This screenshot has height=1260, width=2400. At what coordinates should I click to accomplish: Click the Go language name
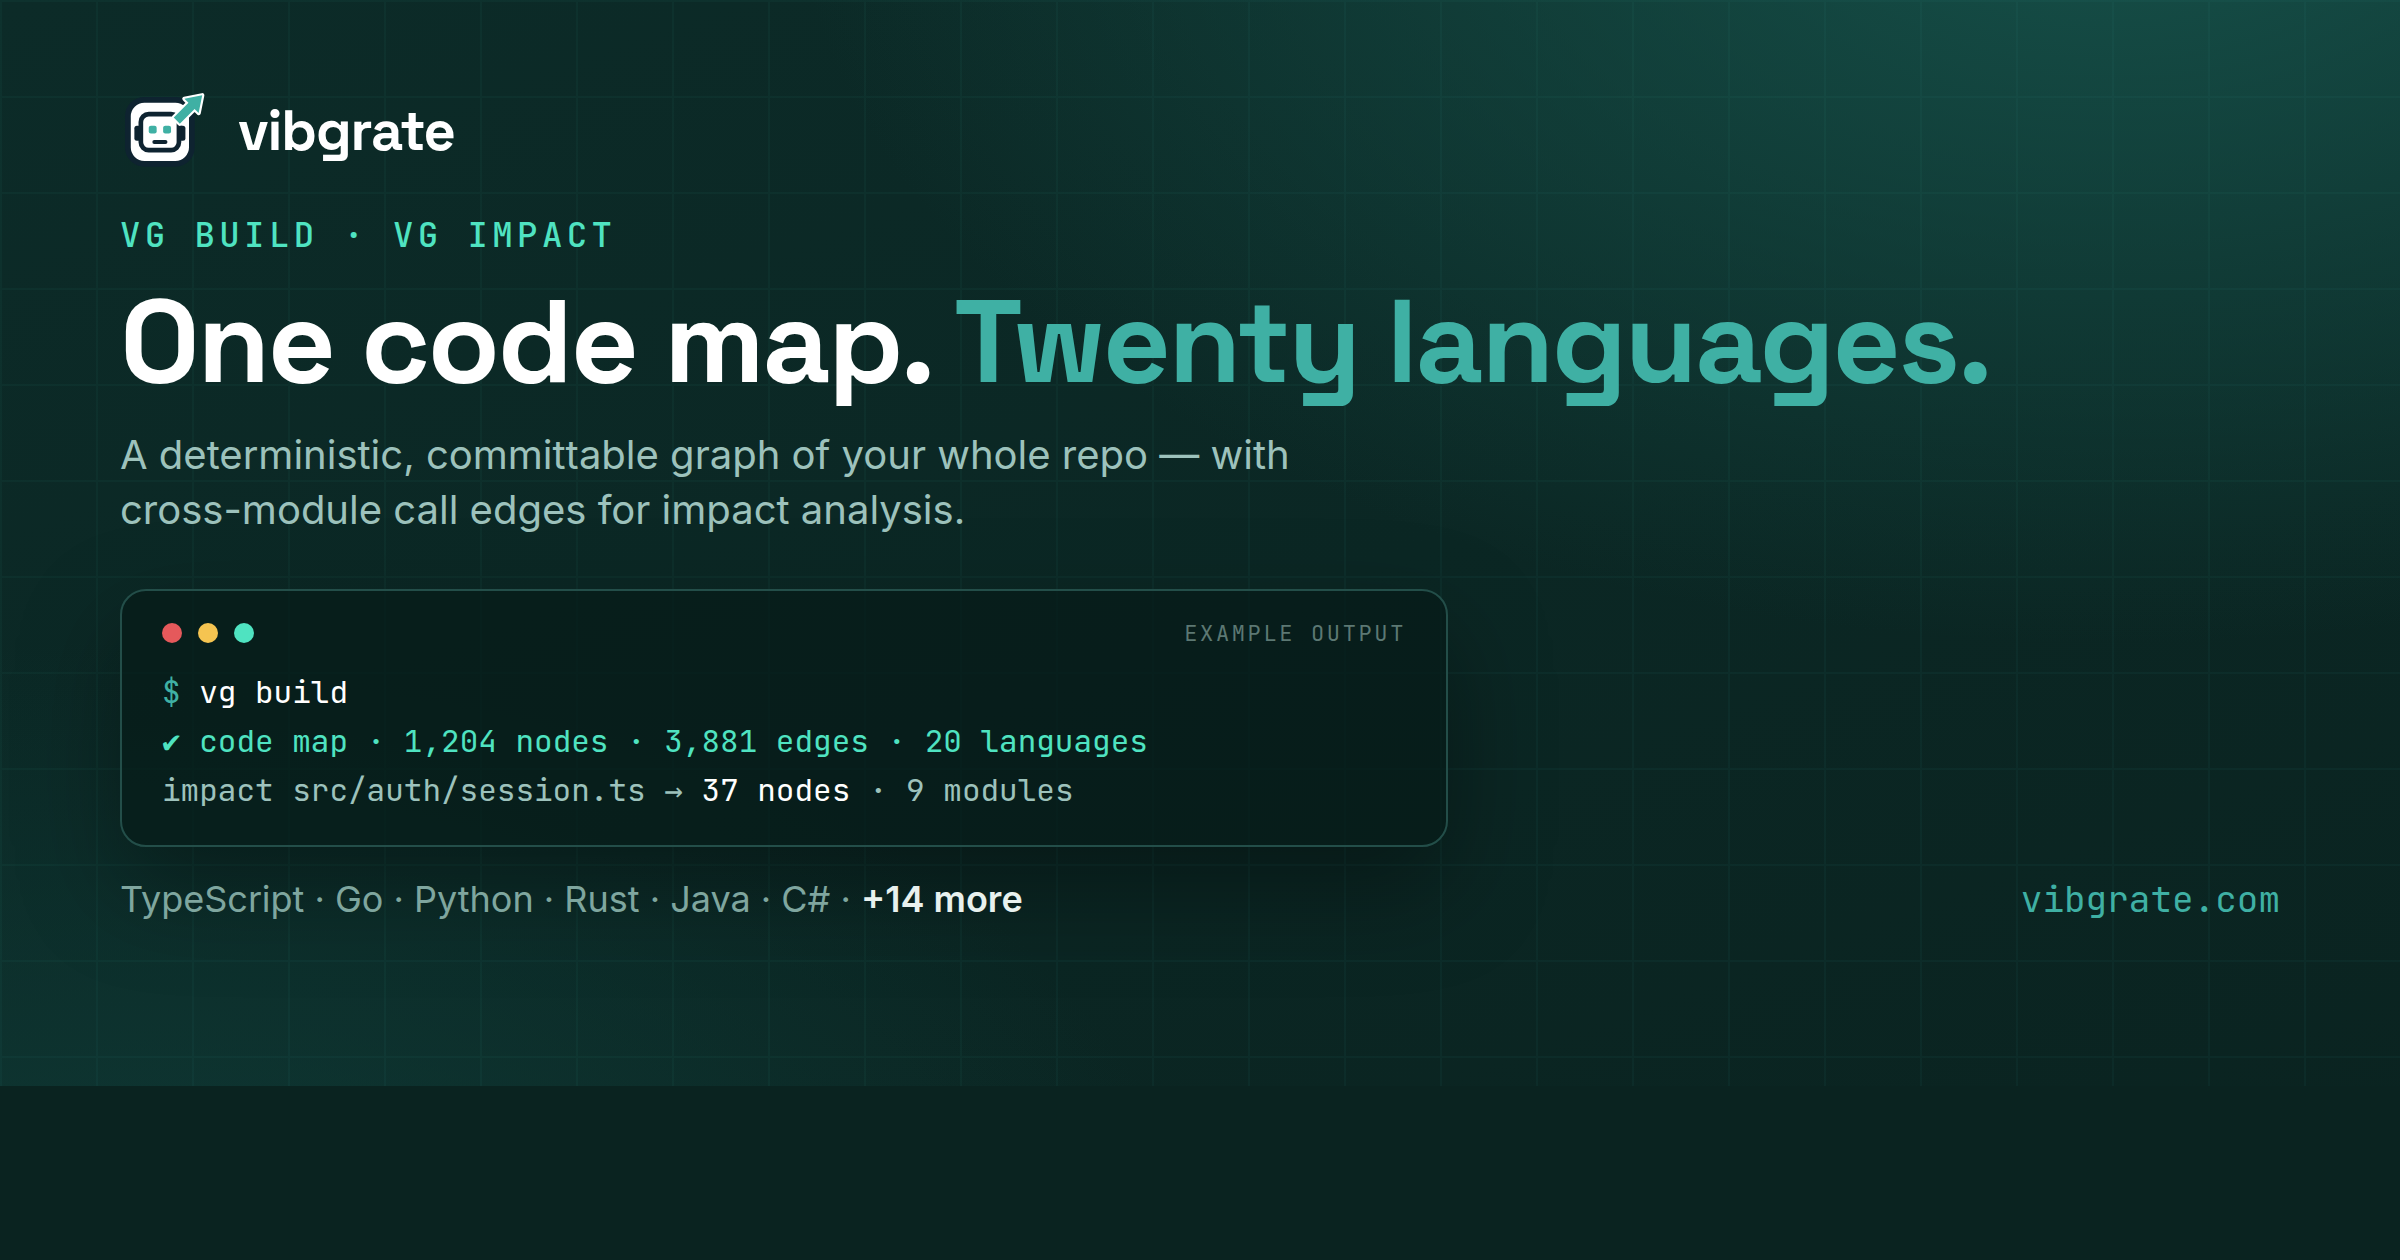(359, 900)
